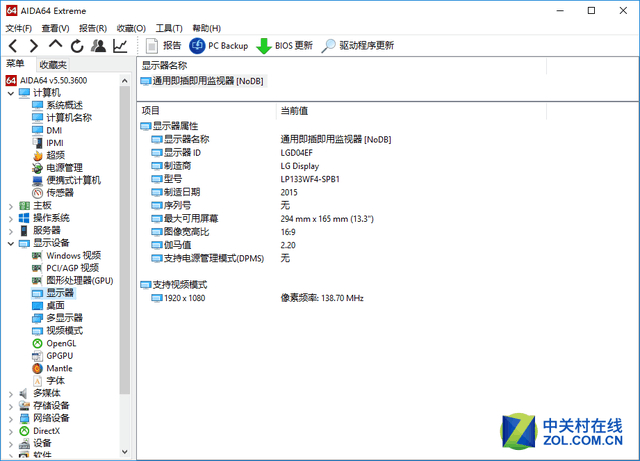
Task: Select 计算机名称 in the tree
Action: click(x=62, y=118)
